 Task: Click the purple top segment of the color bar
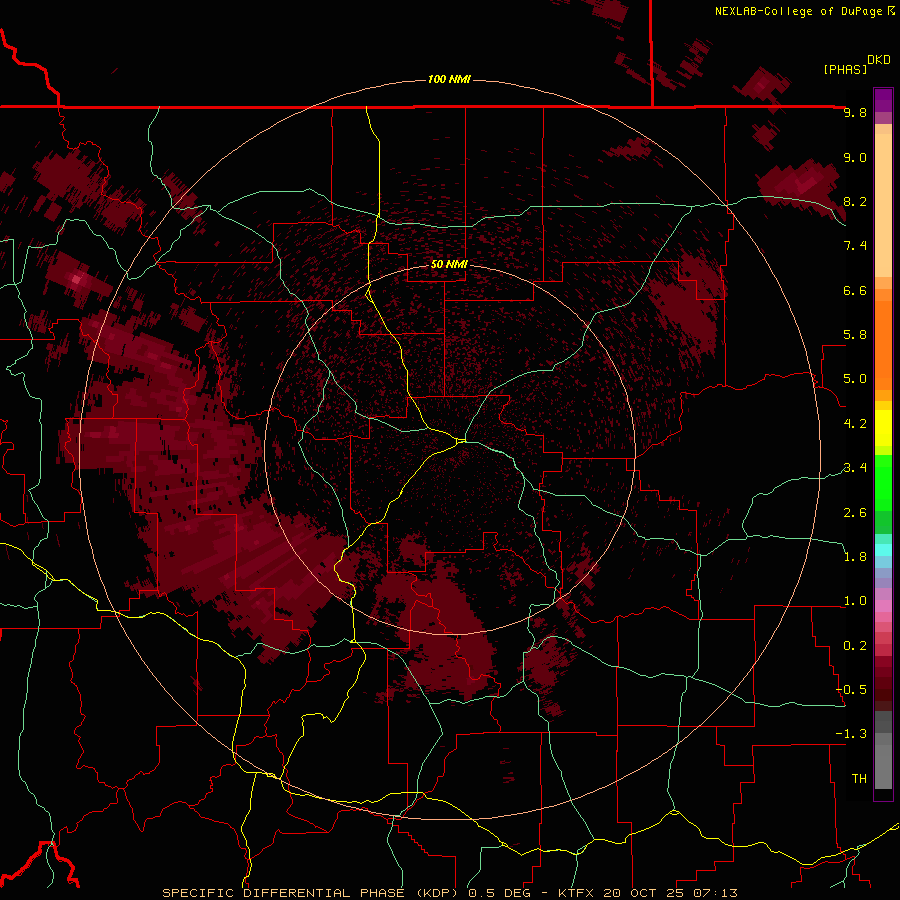(x=883, y=100)
